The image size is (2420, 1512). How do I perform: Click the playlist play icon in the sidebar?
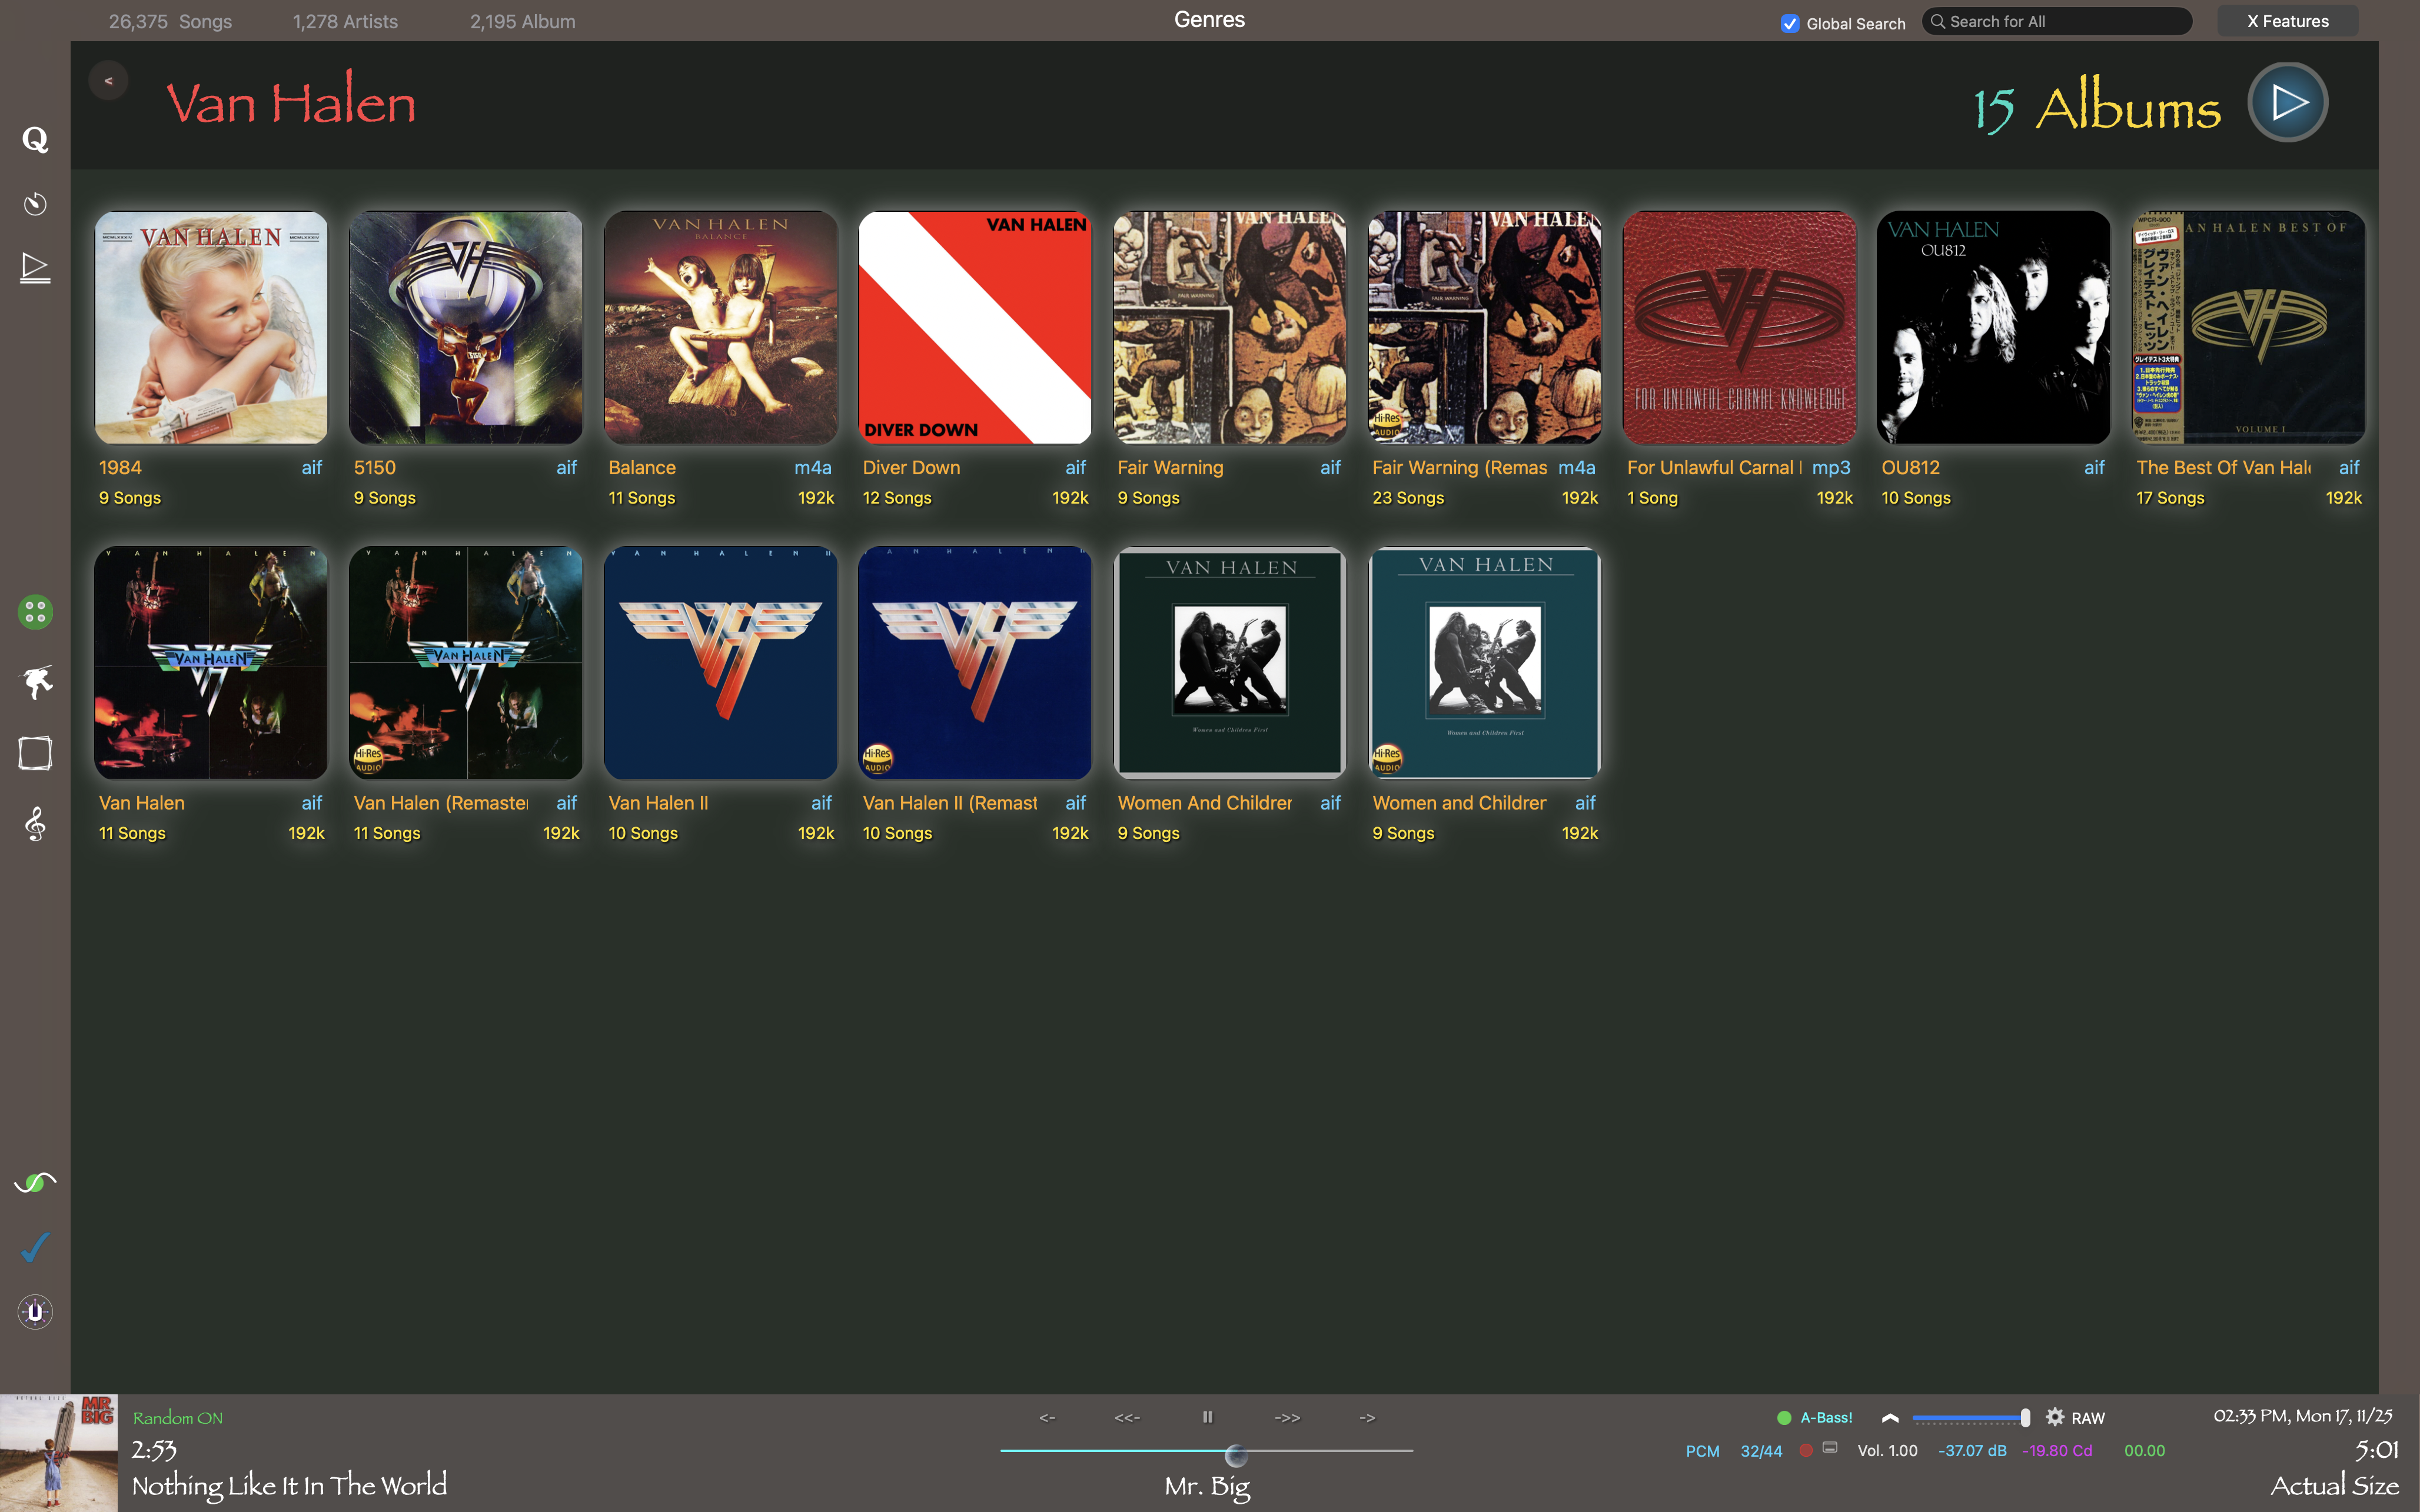point(35,267)
